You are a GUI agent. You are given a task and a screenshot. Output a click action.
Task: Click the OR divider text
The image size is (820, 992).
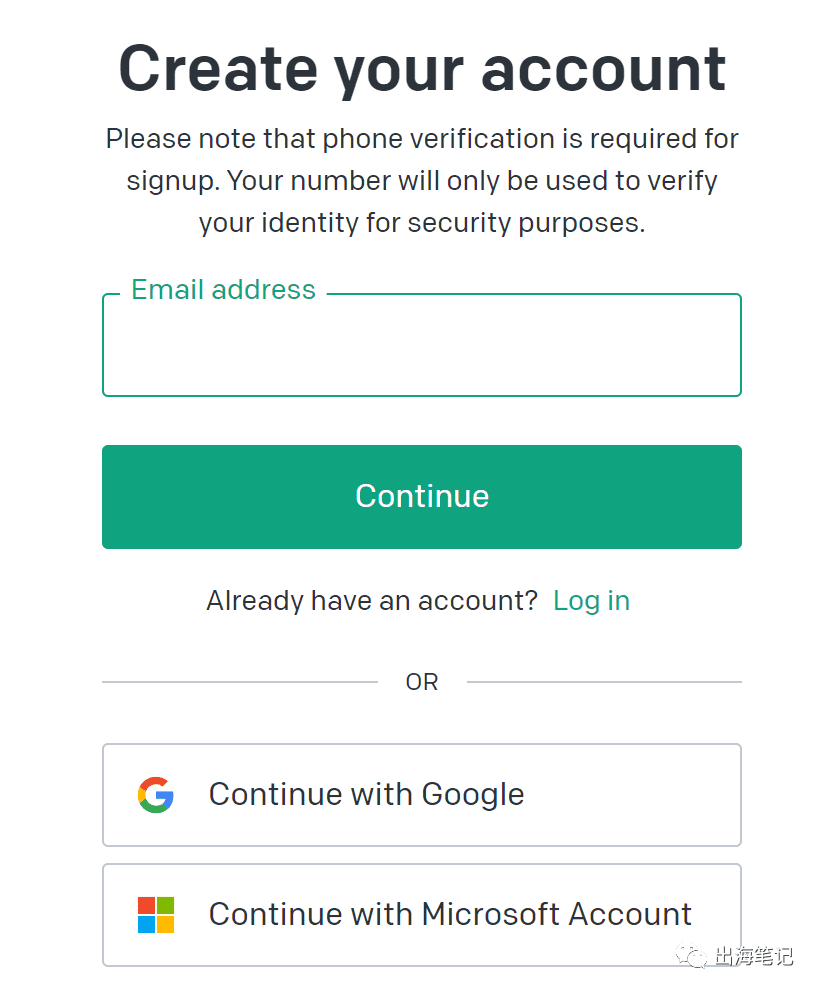[x=421, y=682]
